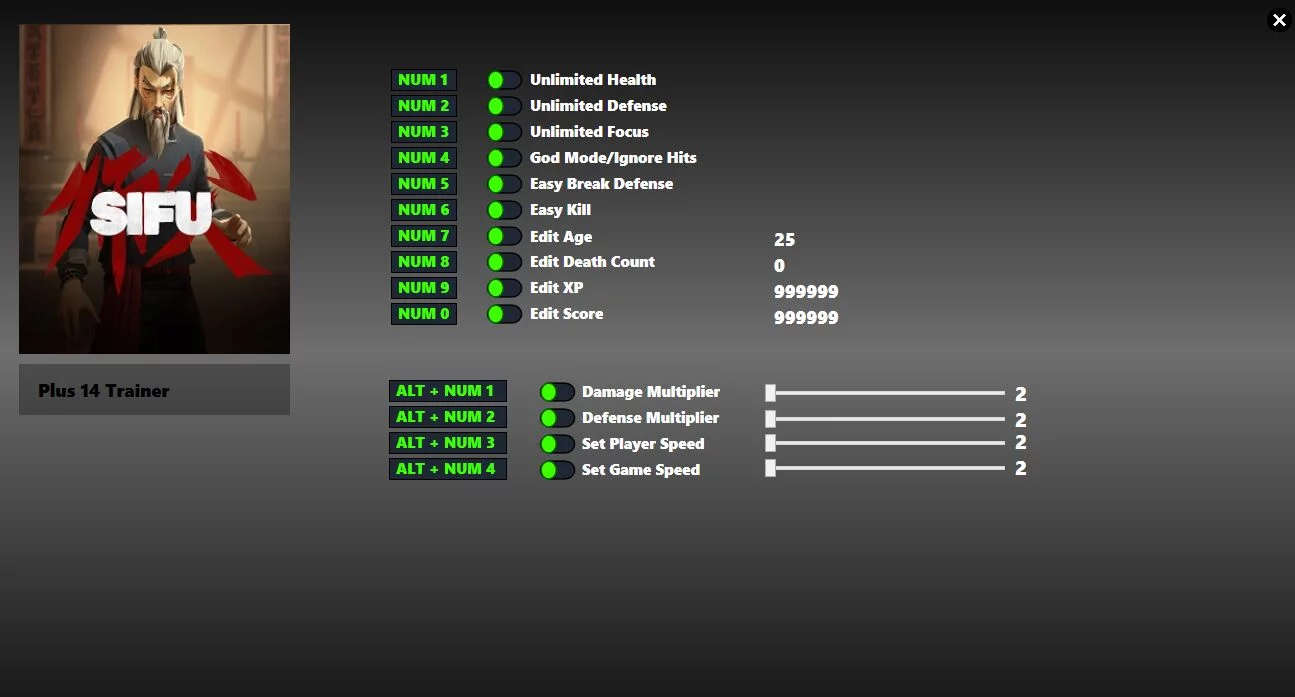Click the SIFU game cover image

pos(154,189)
